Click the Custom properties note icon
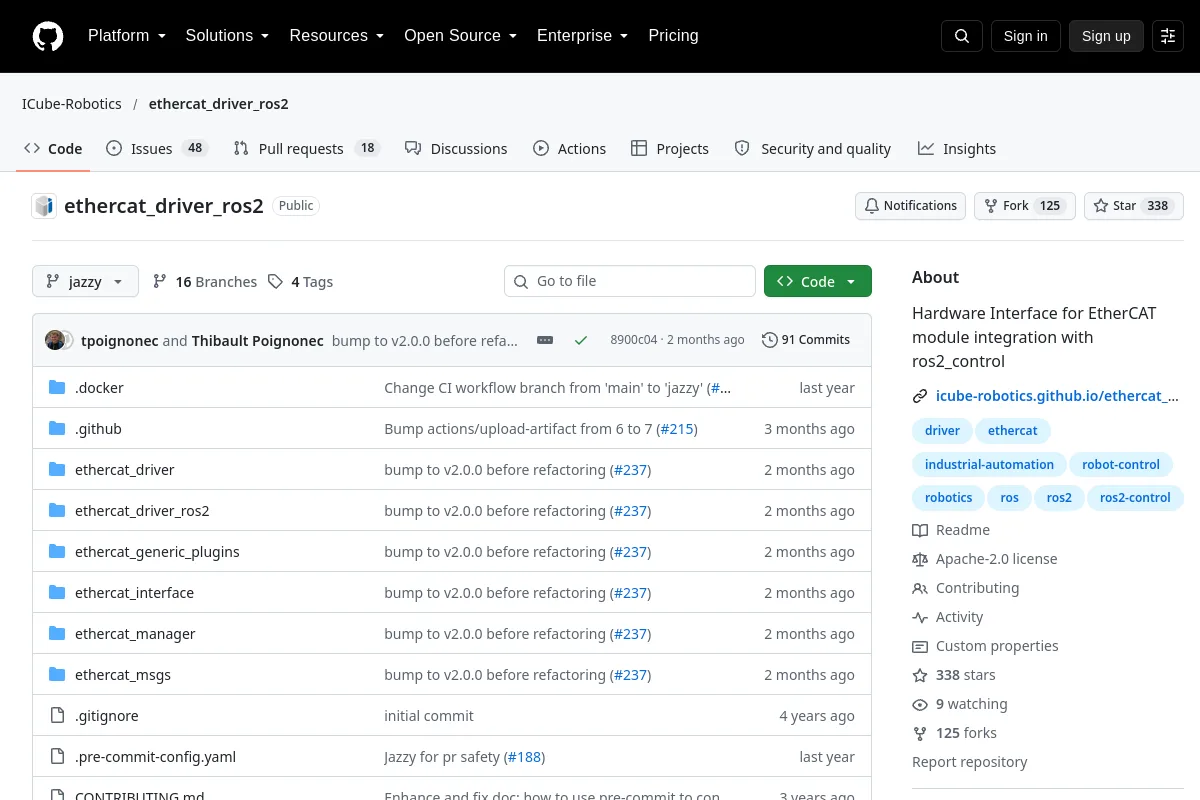Viewport: 1200px width, 800px height. 920,646
